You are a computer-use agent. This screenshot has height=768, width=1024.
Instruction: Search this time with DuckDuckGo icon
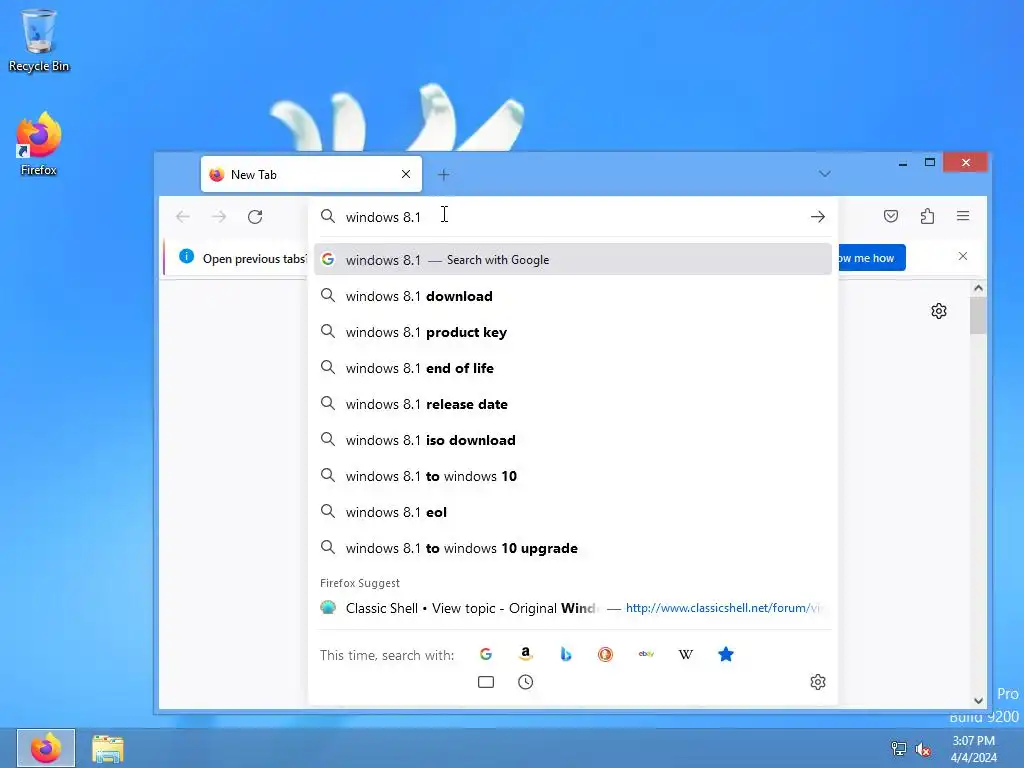click(x=605, y=654)
